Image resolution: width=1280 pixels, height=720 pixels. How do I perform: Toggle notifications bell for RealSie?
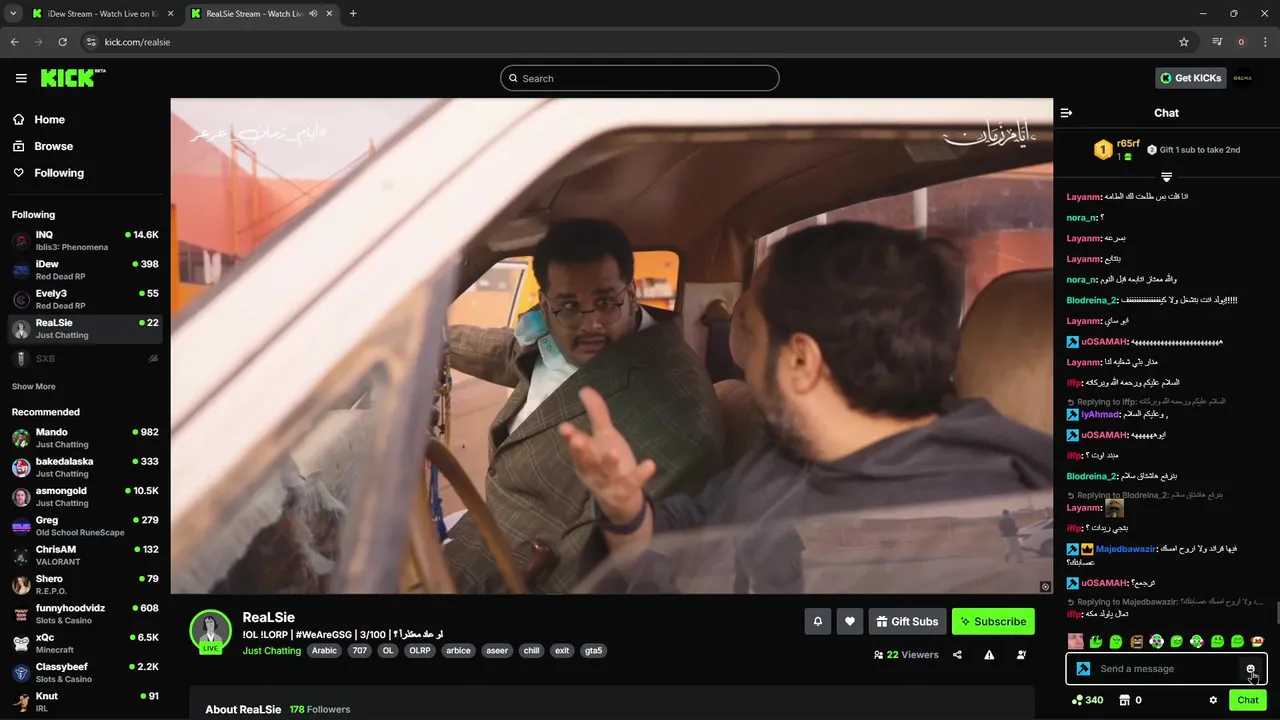(x=817, y=621)
